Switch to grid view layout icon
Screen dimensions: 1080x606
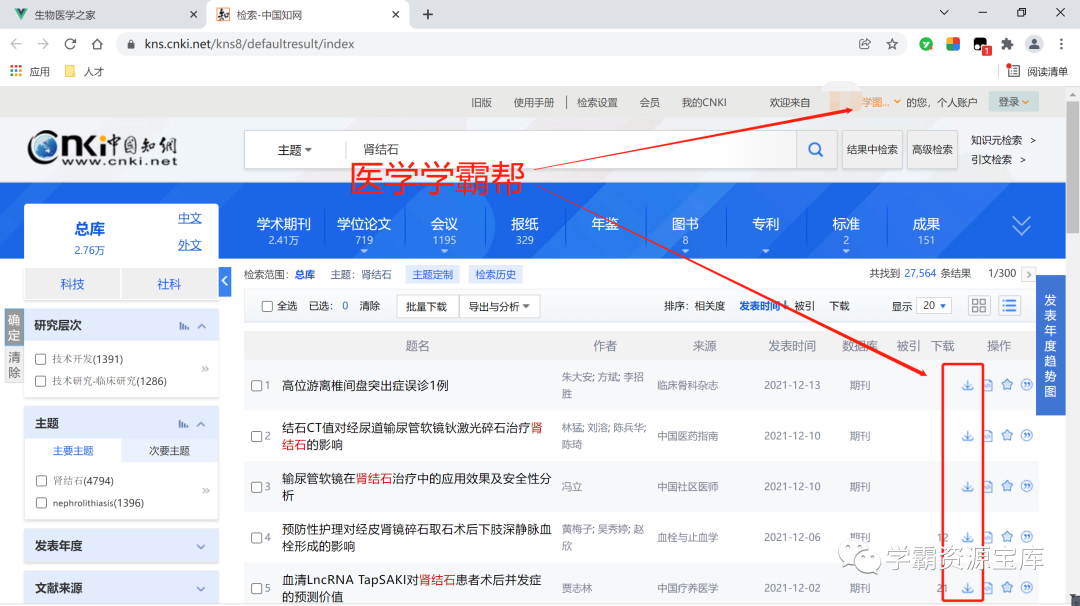point(979,306)
